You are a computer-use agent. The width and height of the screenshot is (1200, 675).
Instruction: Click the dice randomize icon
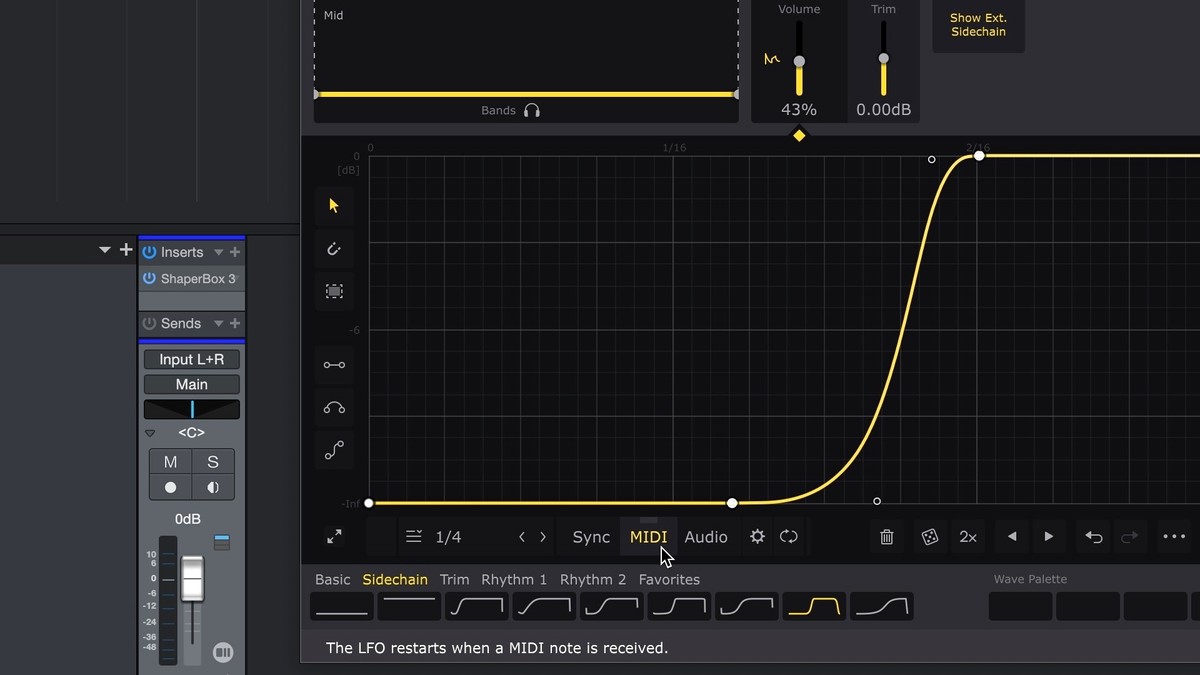(929, 537)
